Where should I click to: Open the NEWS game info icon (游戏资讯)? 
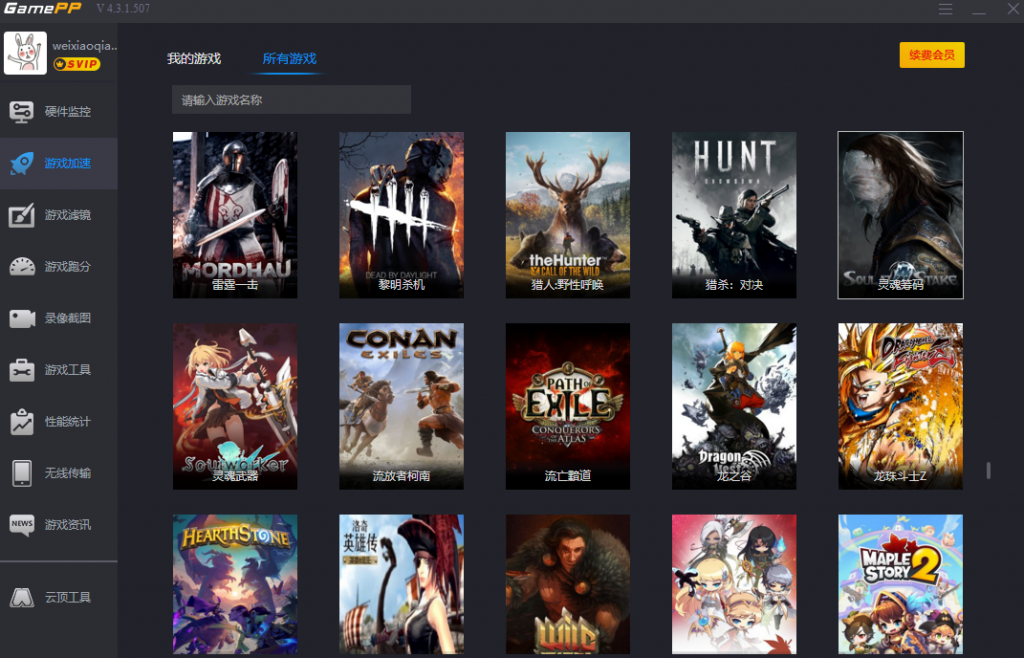coord(22,525)
